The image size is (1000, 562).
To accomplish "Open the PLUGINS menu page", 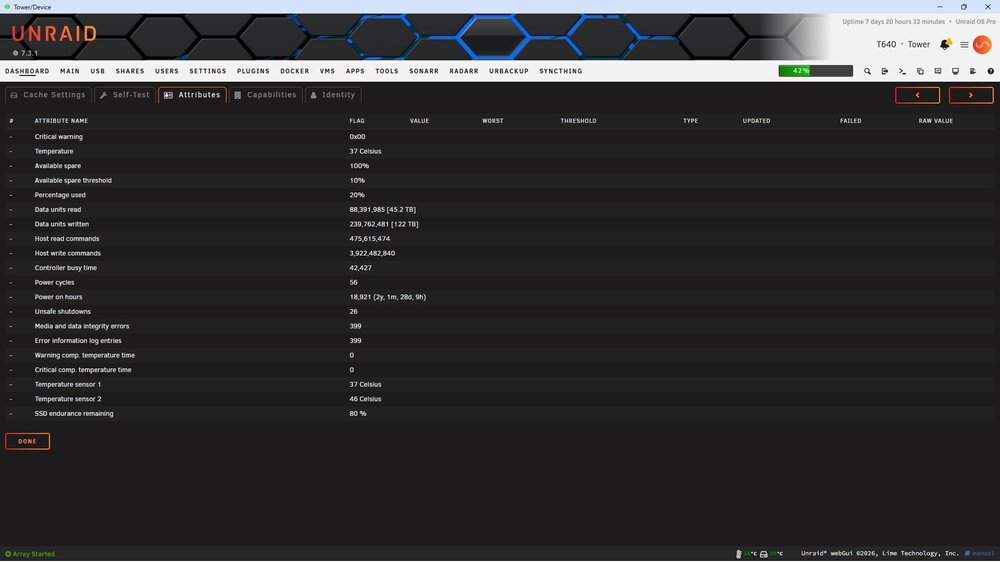I will (253, 71).
